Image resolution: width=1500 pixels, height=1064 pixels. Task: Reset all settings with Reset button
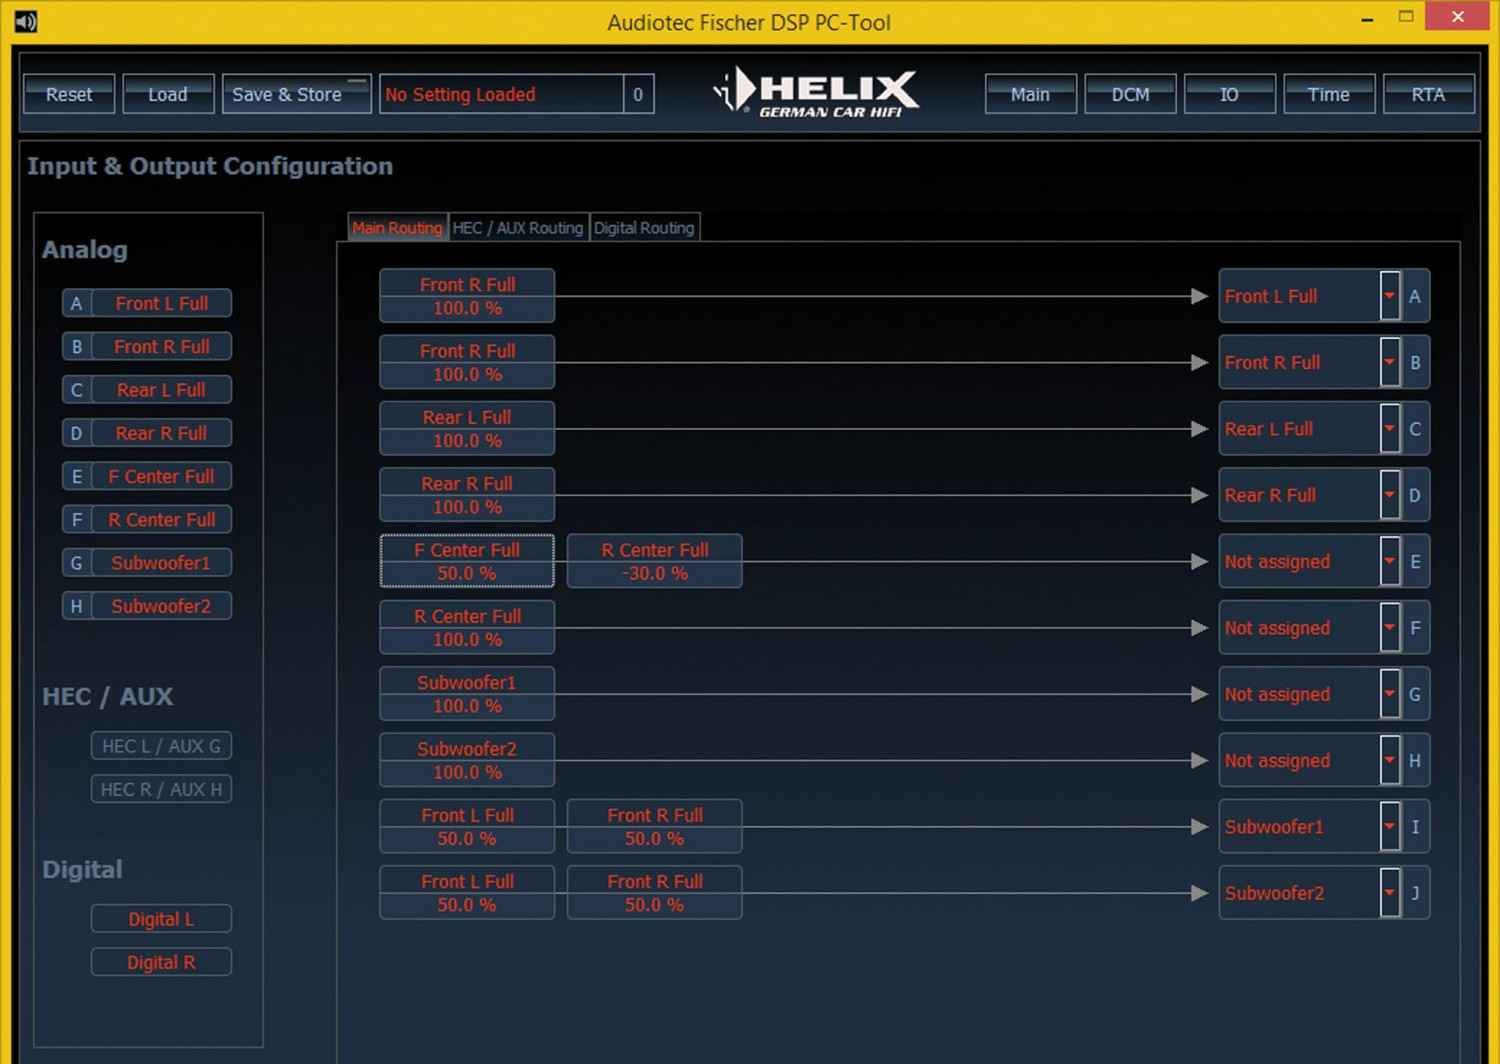point(69,94)
